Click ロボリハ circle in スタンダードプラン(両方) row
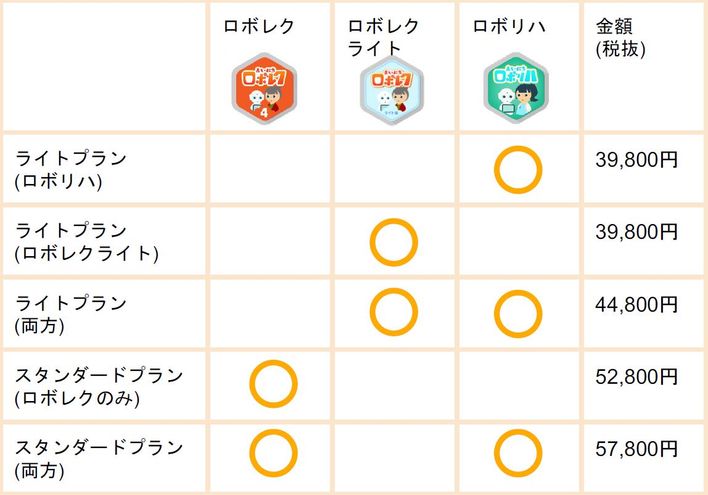This screenshot has width=708, height=495. pos(518,453)
